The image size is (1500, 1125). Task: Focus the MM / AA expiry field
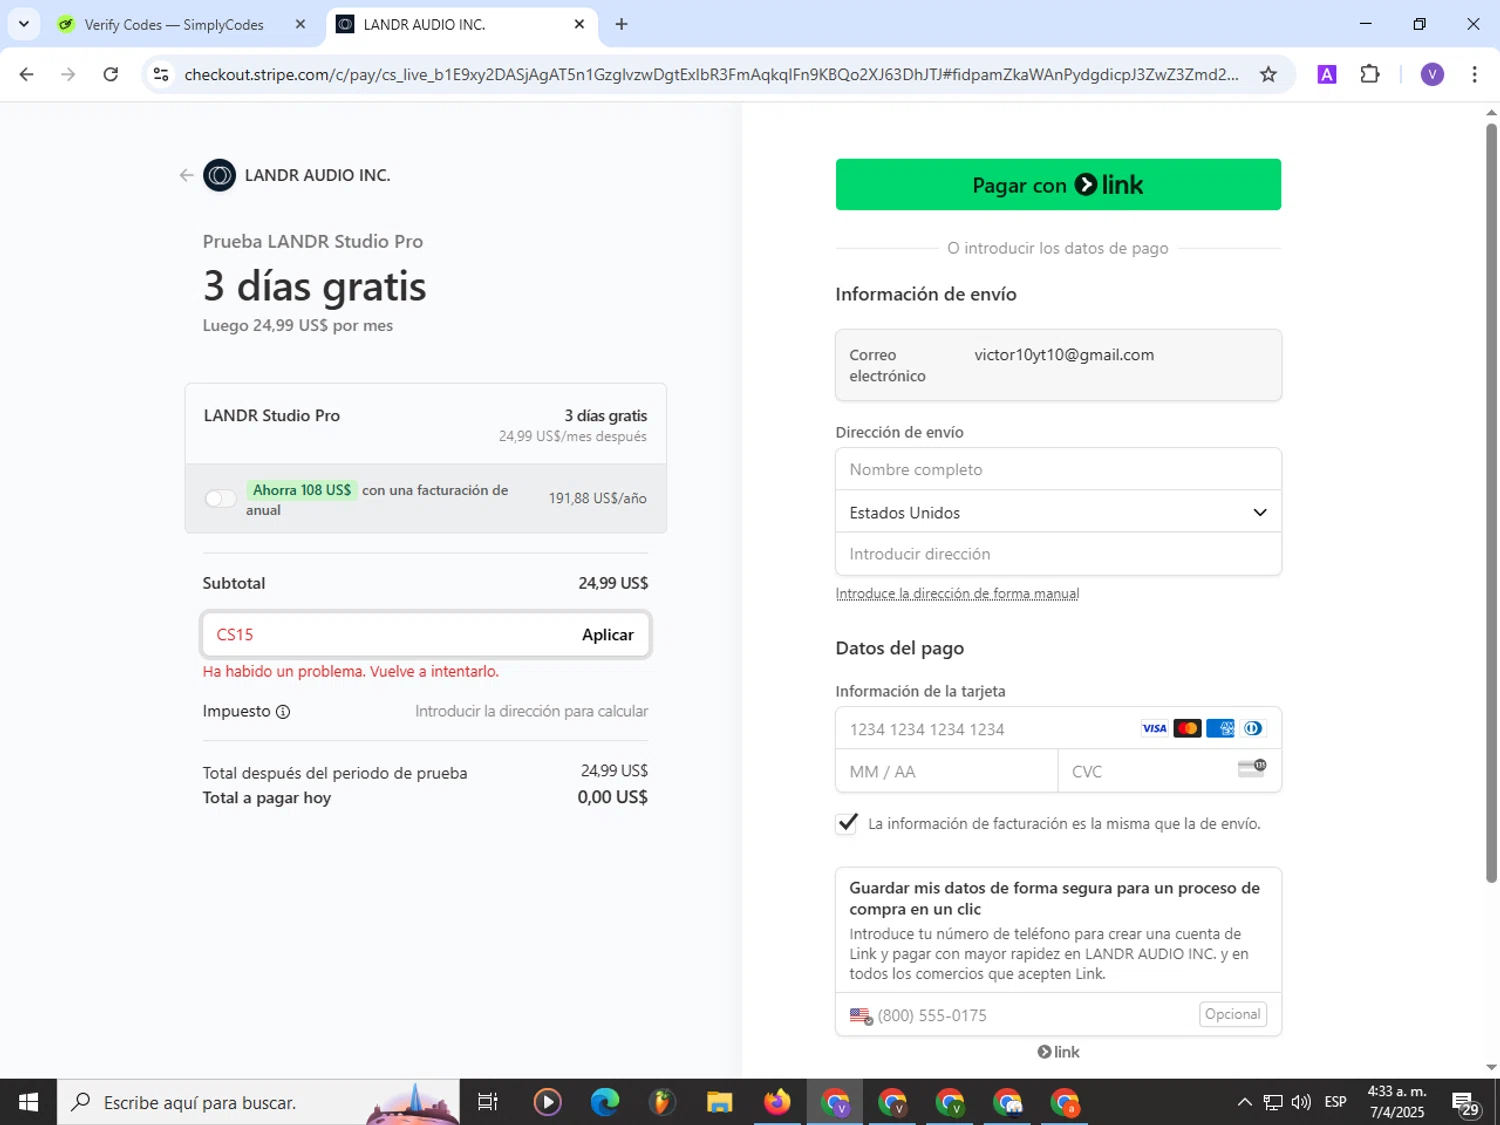pyautogui.click(x=946, y=771)
